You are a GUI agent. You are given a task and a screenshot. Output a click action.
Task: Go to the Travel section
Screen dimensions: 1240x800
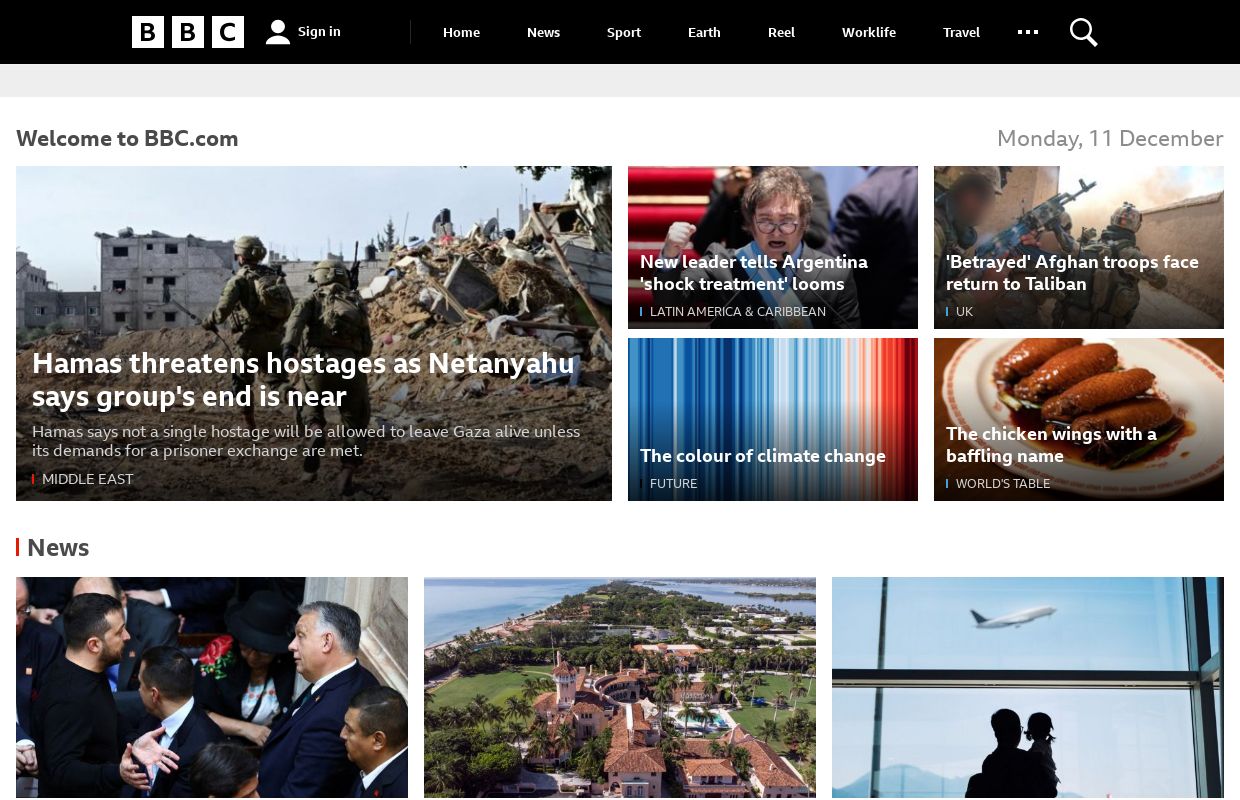click(961, 32)
